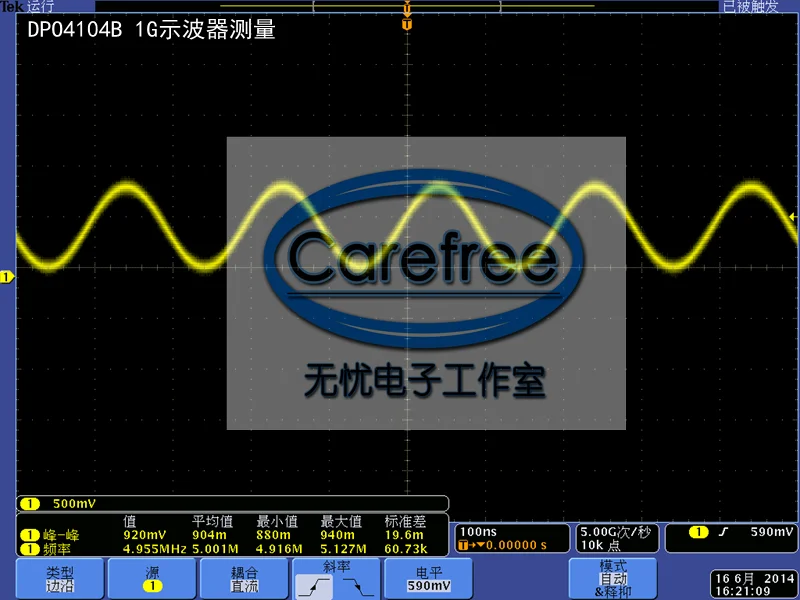This screenshot has height=600, width=800.
Task: Click the trigger level arrow on right edge
Action: point(792,216)
